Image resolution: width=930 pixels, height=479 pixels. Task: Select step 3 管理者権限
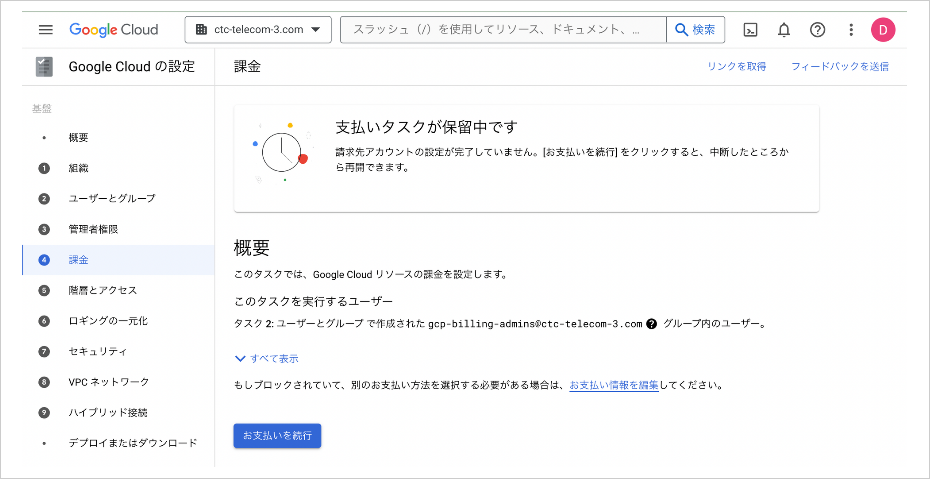119,229
